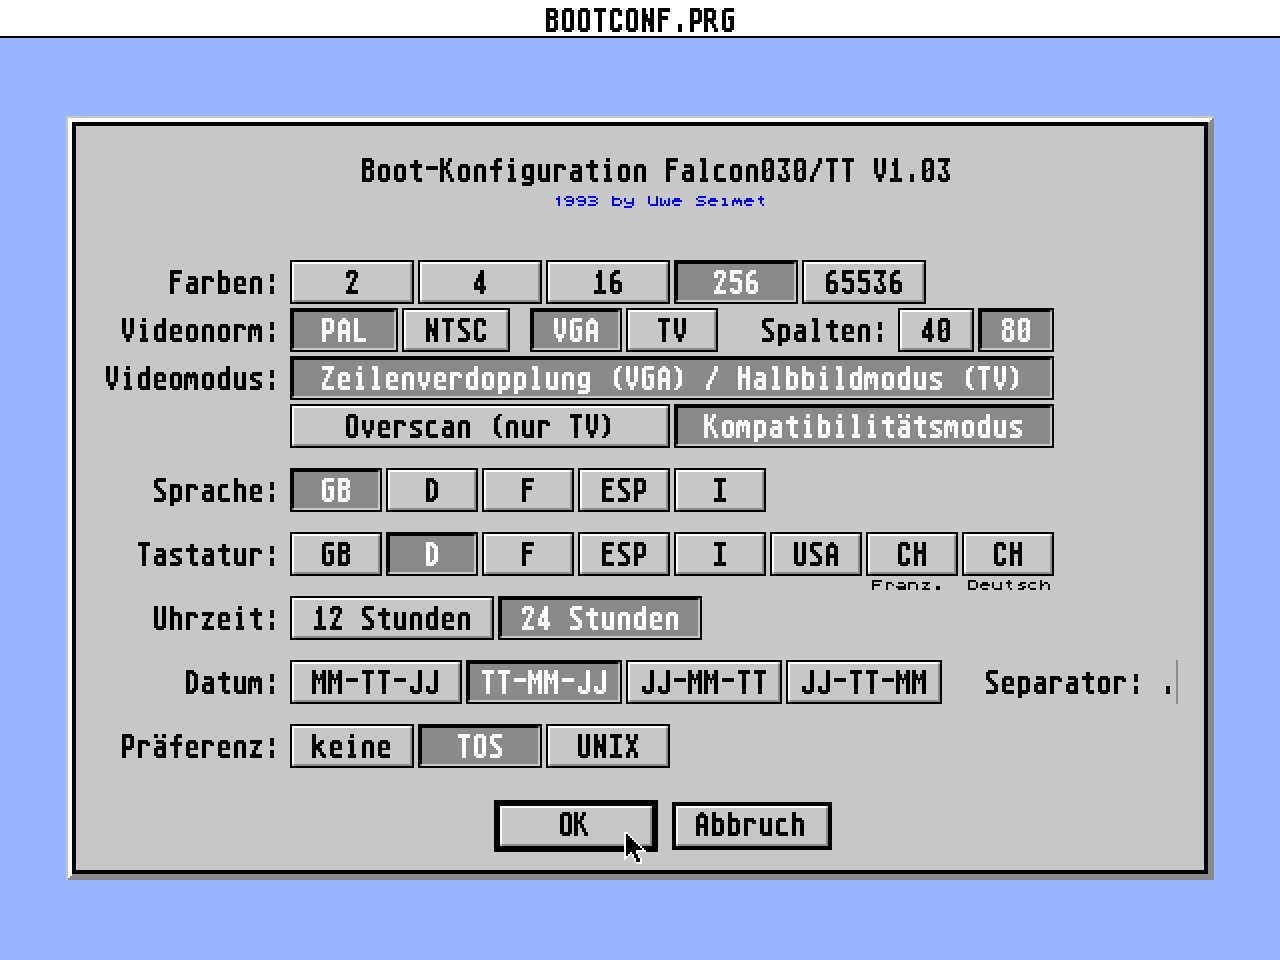
Task: Toggle Kompatibilitätsmodus option
Action: [x=864, y=426]
